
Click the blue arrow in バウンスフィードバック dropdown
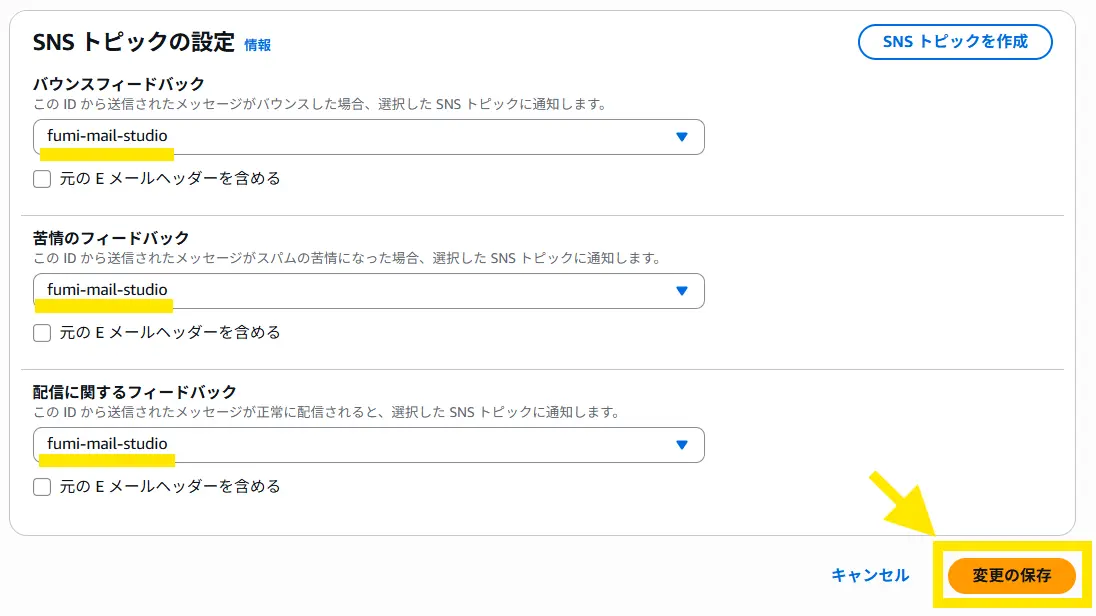point(682,137)
